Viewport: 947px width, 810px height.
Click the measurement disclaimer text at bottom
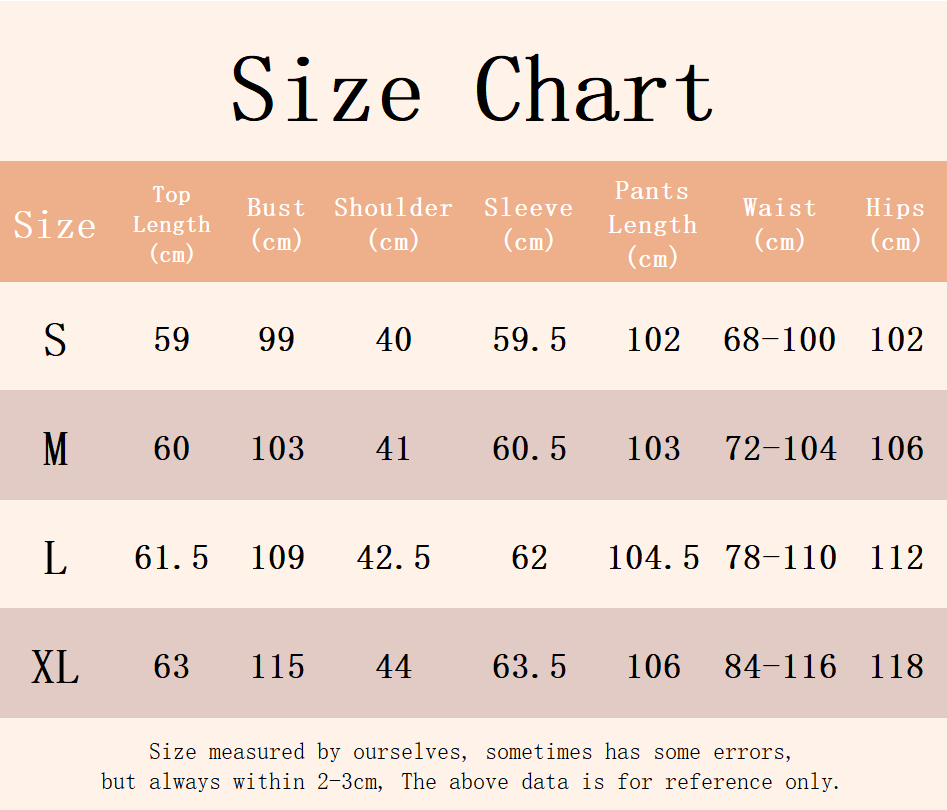pyautogui.click(x=471, y=766)
